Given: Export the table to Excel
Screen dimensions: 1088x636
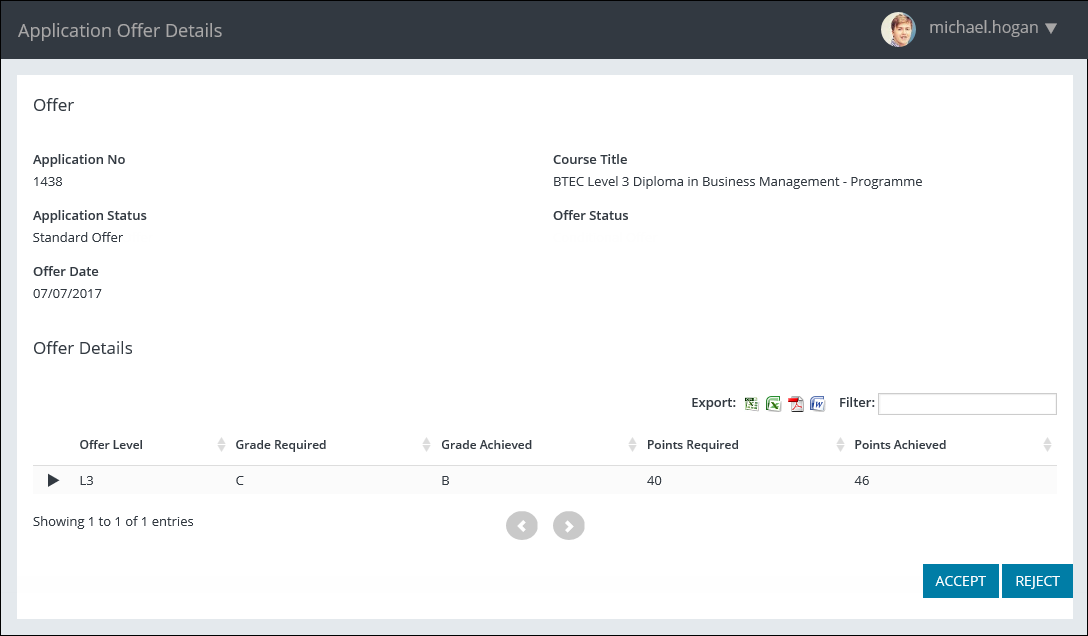Looking at the screenshot, I should pyautogui.click(x=773, y=404).
